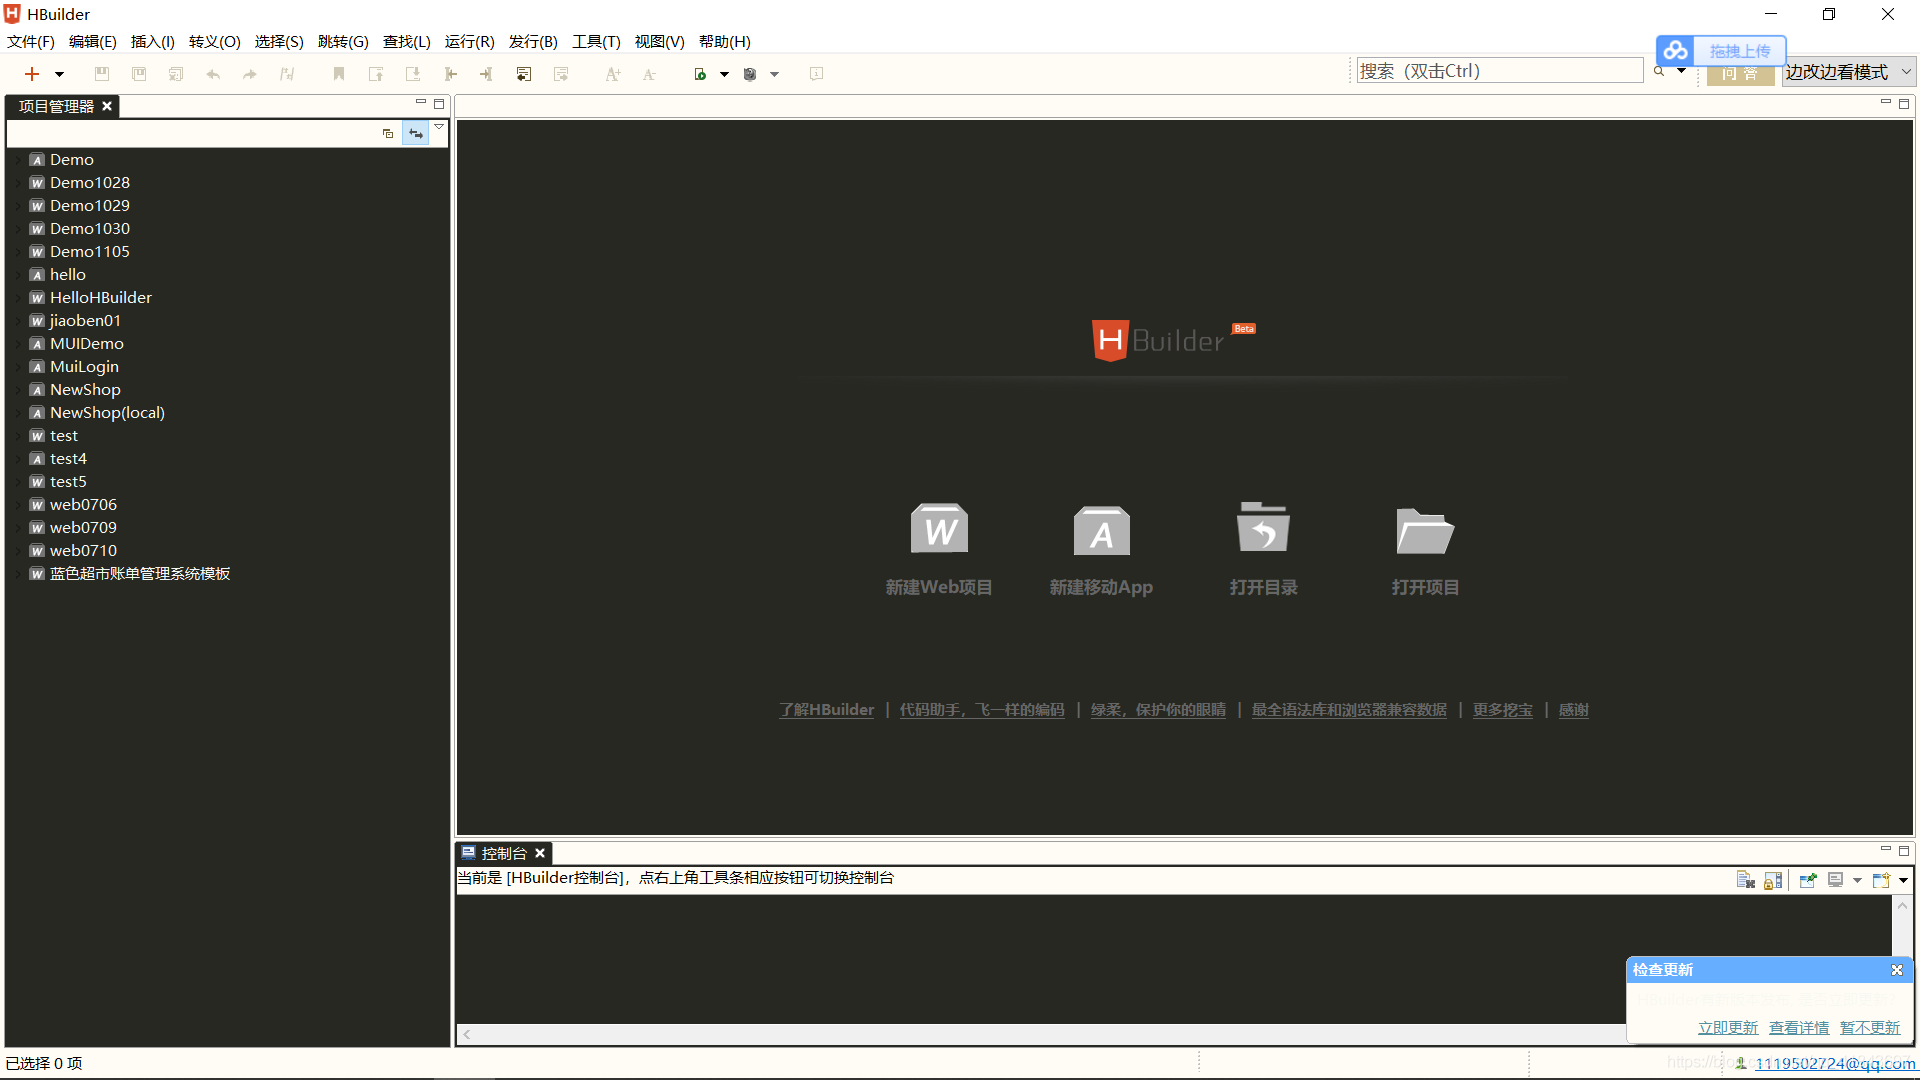Click the increase font size A+ icon
The width and height of the screenshot is (1920, 1080).
click(x=613, y=74)
